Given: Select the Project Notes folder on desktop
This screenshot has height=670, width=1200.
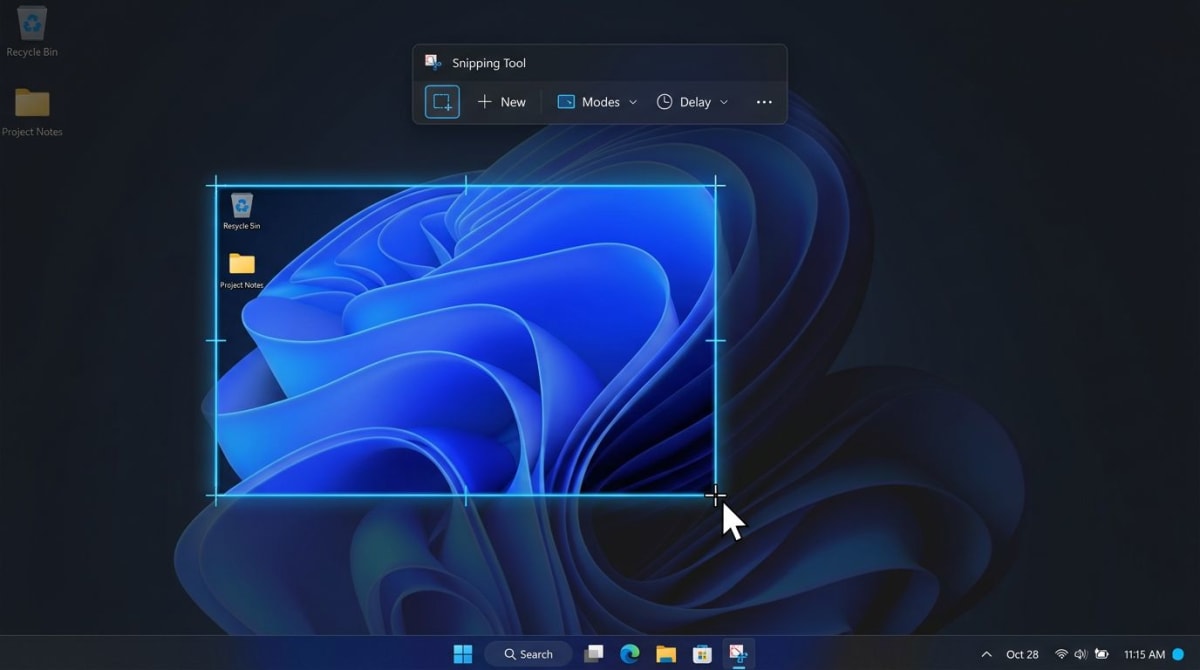Looking at the screenshot, I should [32, 111].
